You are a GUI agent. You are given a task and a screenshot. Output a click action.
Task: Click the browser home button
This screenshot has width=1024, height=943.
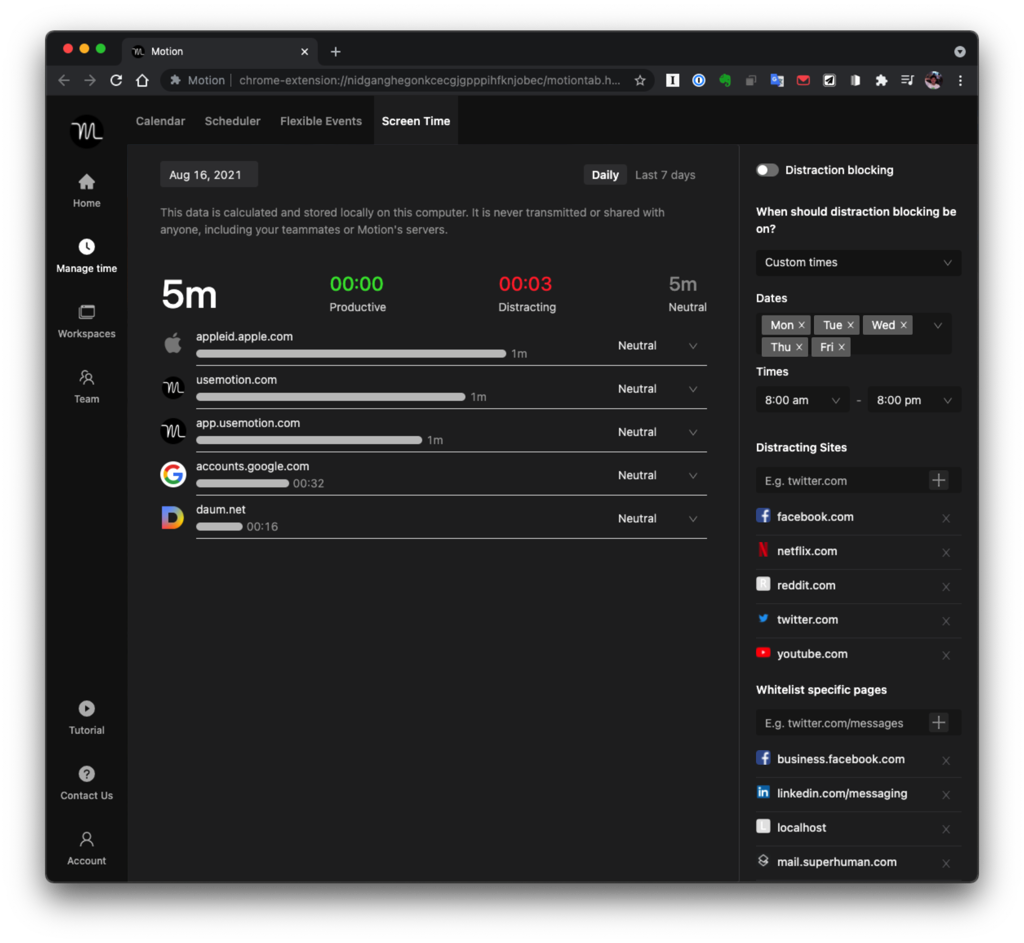(x=142, y=80)
